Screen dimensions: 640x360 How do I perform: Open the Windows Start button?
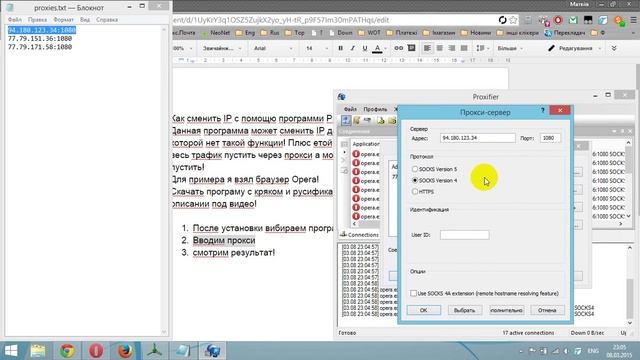tap(11, 351)
